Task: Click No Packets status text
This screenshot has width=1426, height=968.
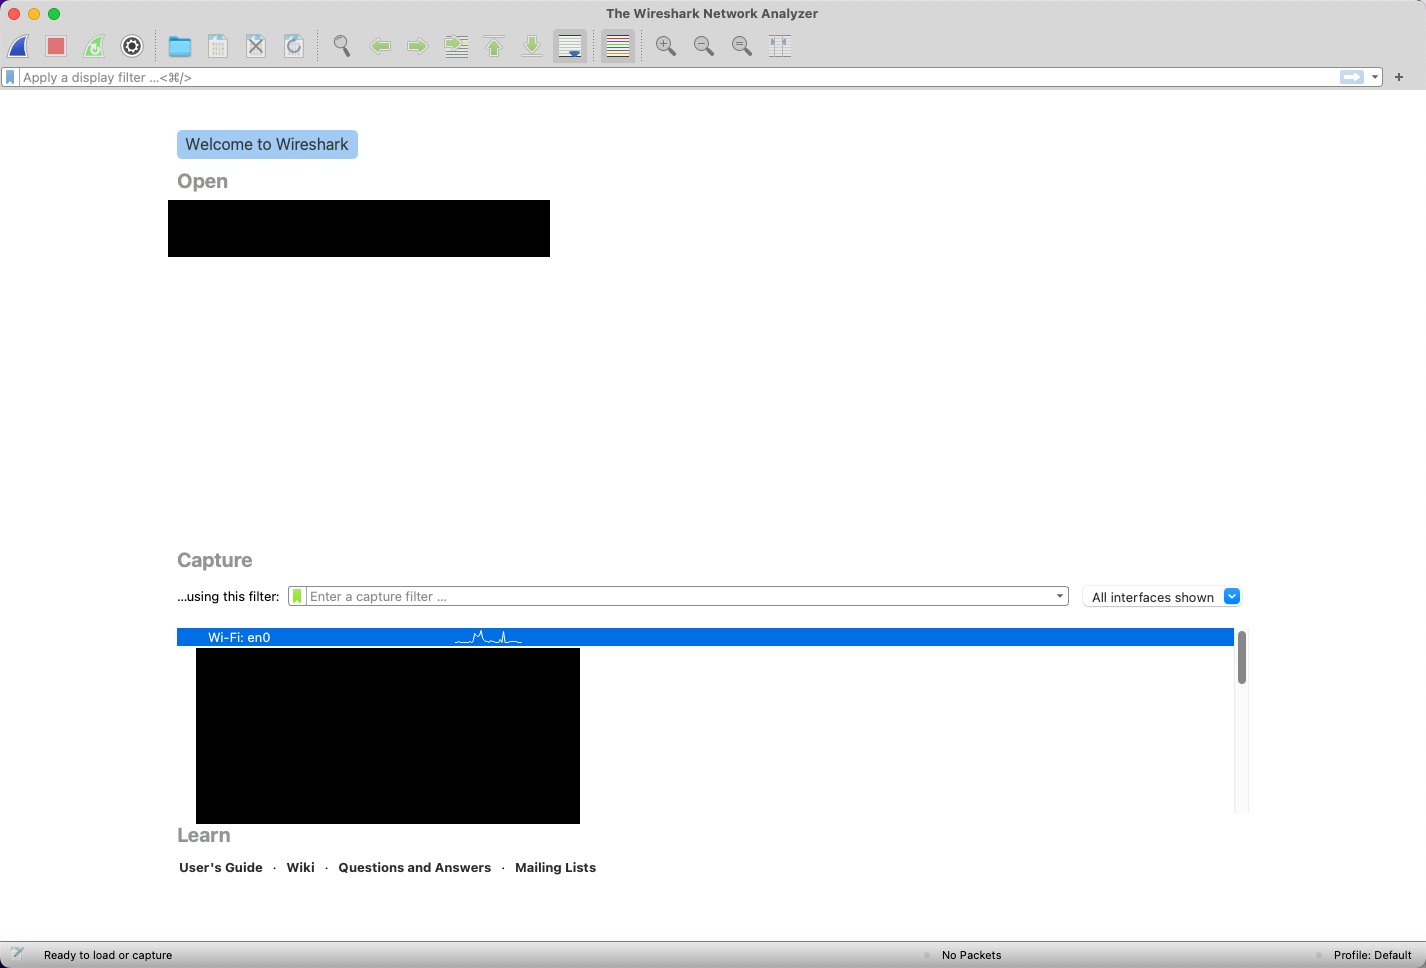Action: tap(971, 955)
